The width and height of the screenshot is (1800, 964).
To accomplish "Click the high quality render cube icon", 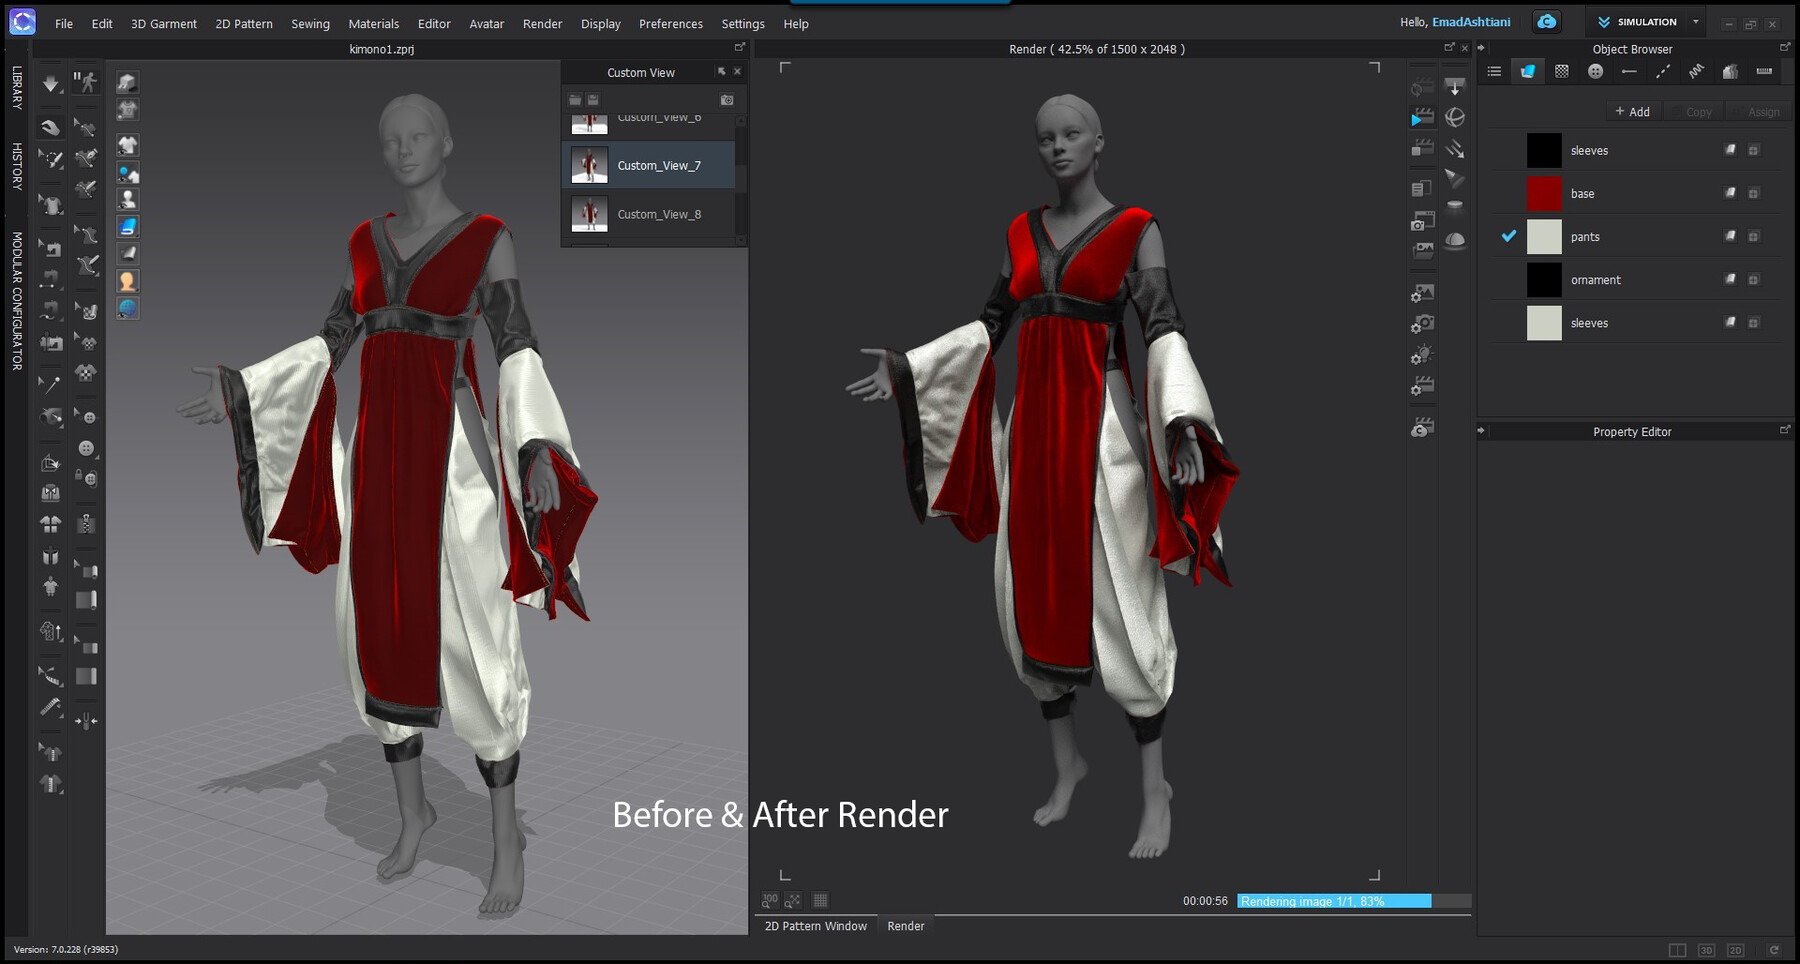I will (x=127, y=82).
